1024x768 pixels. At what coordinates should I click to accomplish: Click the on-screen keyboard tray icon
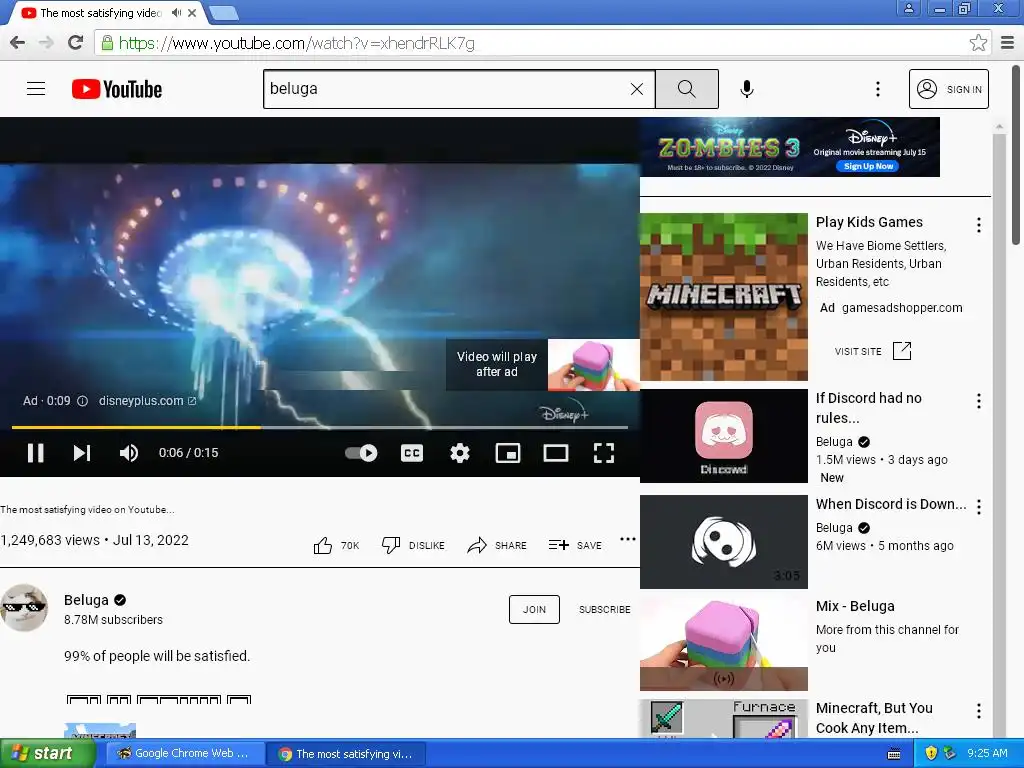[x=894, y=754]
